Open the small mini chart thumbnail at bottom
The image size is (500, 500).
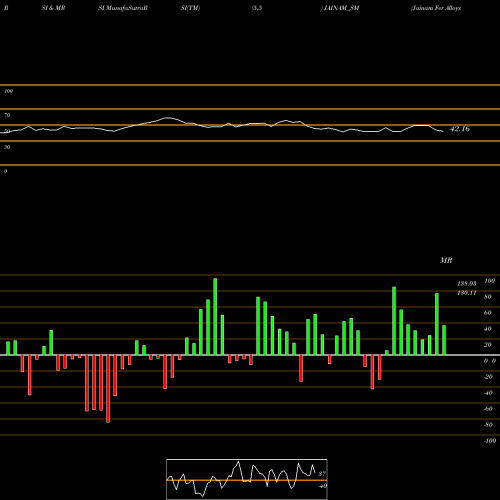pyautogui.click(x=247, y=479)
